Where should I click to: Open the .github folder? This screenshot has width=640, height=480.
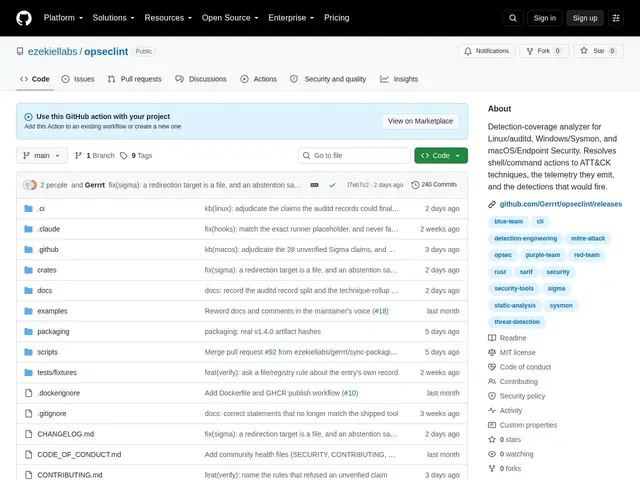[x=48, y=249]
